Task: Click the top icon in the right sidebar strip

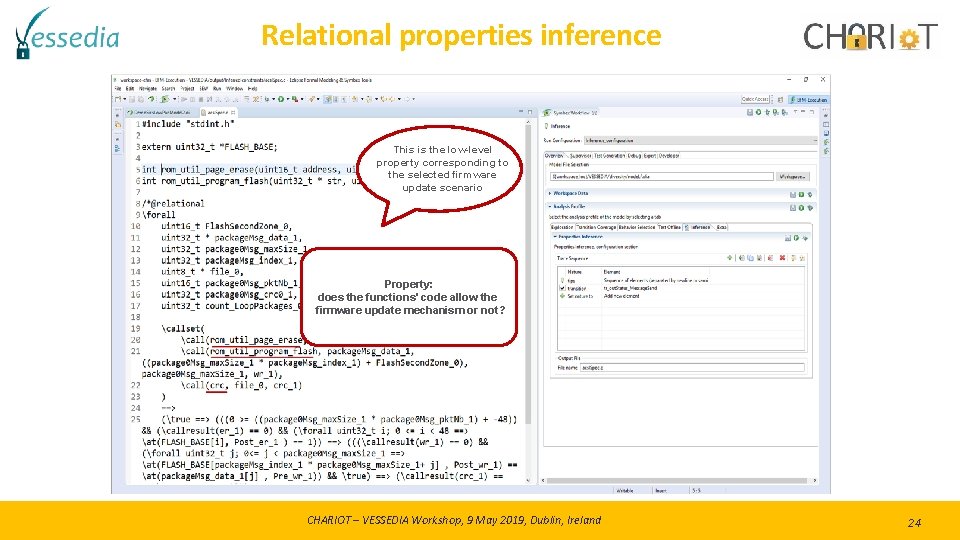Action: [x=826, y=114]
